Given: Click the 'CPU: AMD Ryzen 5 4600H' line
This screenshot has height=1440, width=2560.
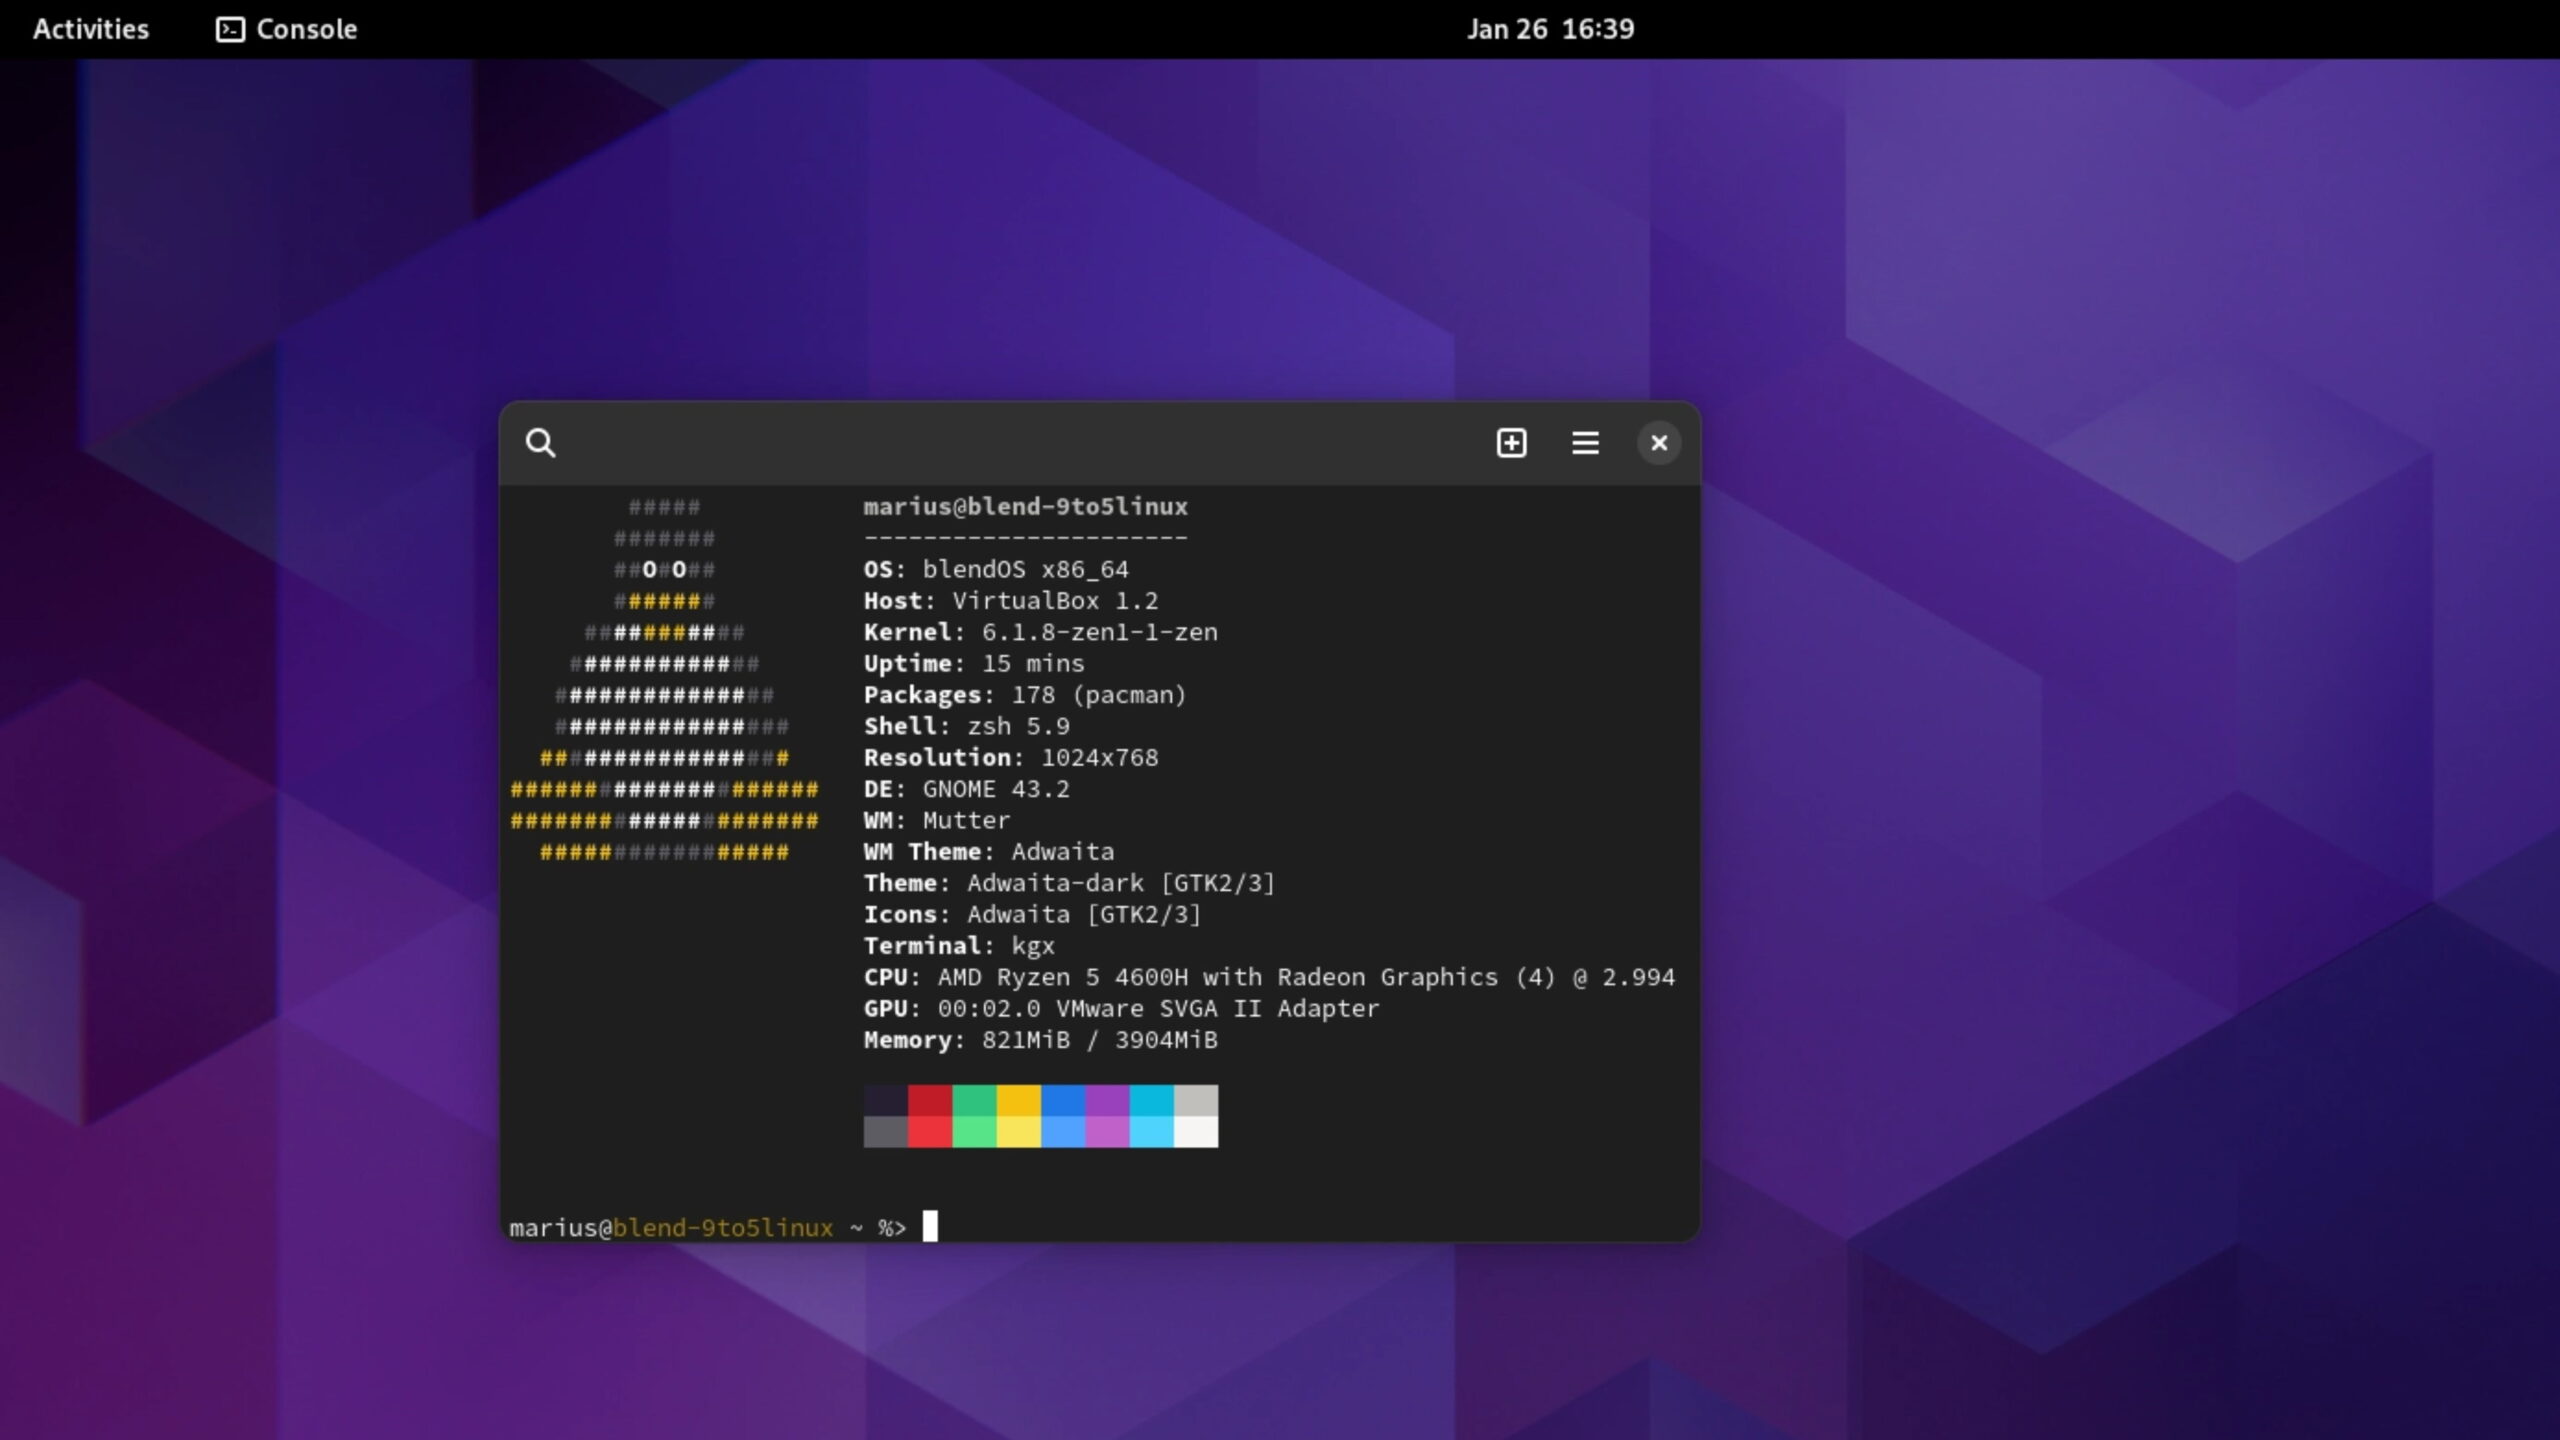Looking at the screenshot, I should coord(1269,977).
